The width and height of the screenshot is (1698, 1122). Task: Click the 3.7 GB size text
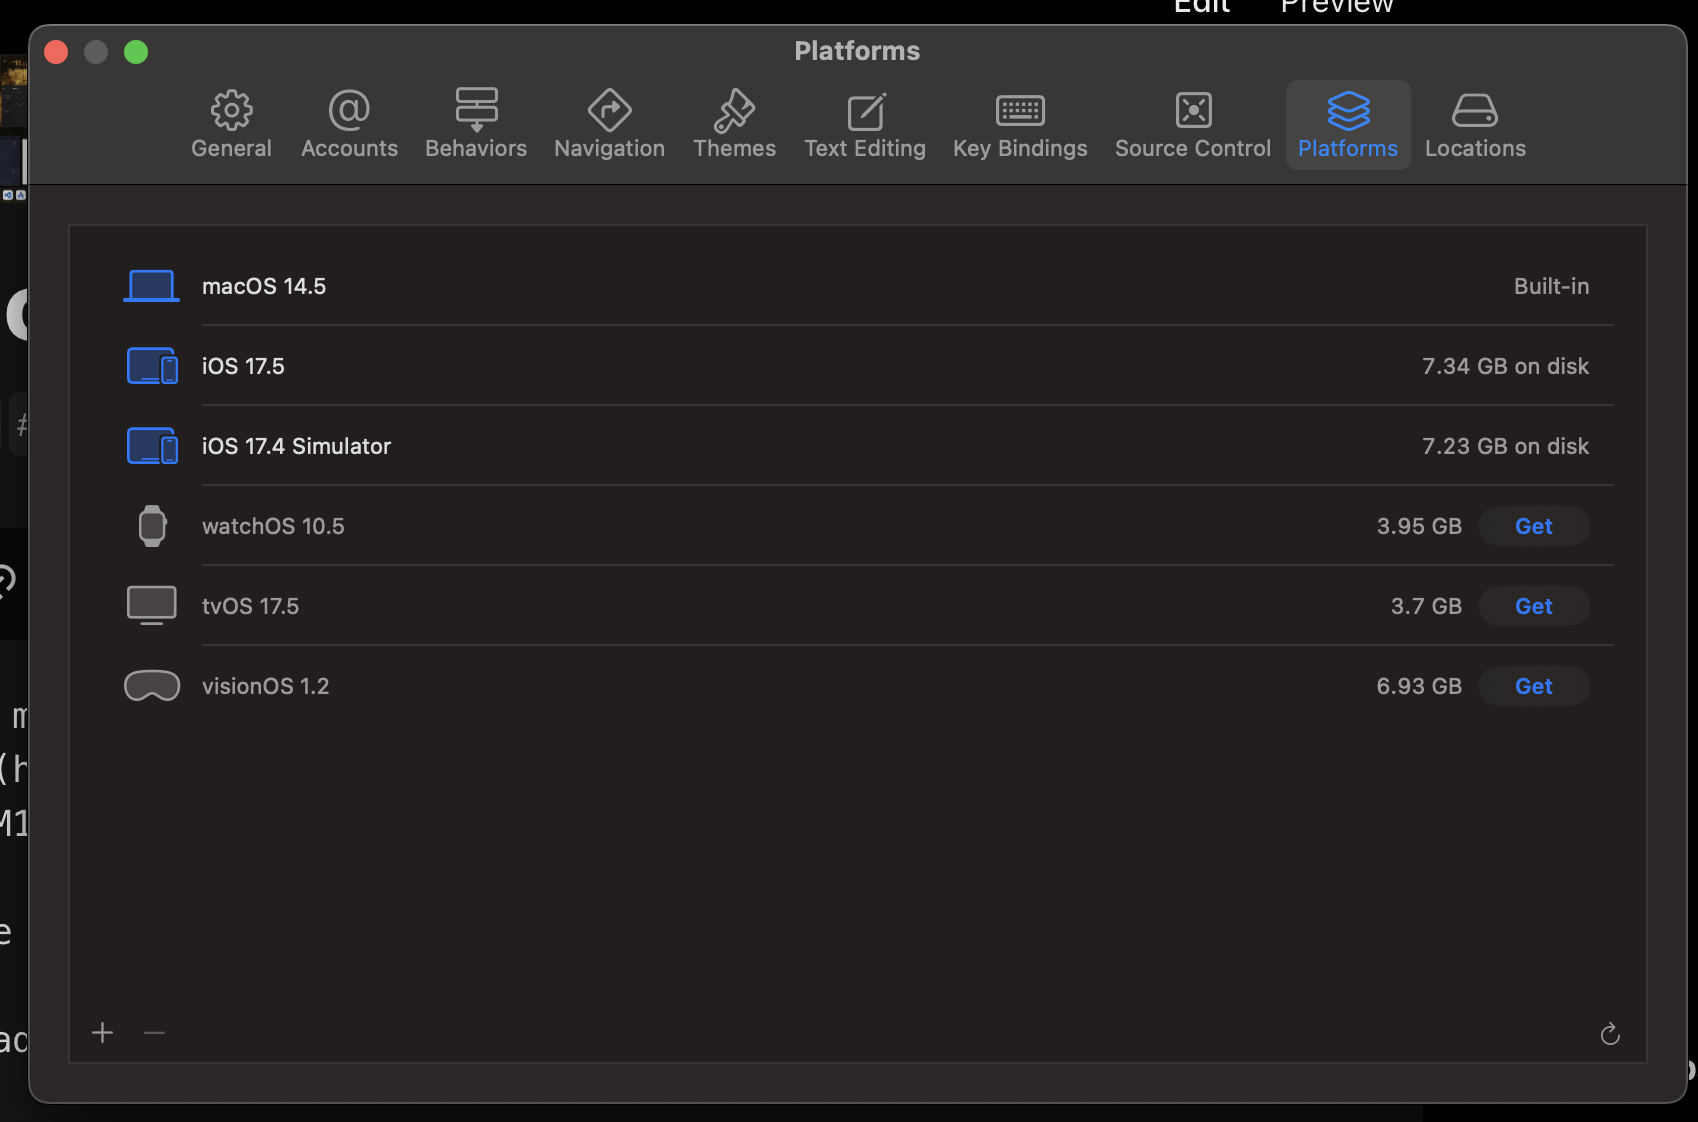click(x=1426, y=606)
